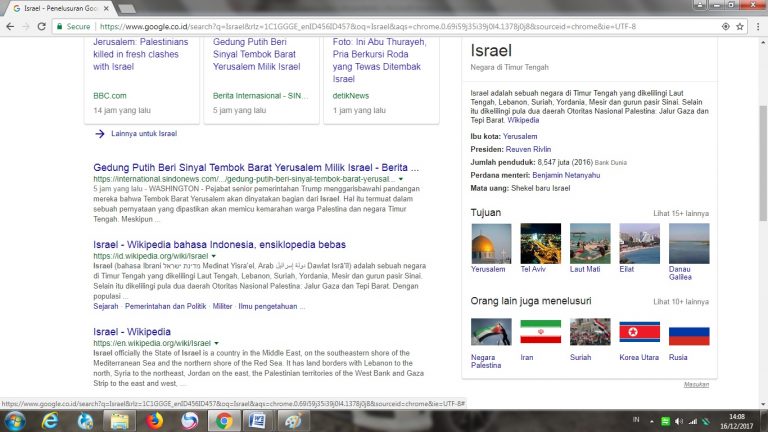Open Firefox from the taskbar
This screenshot has width=768, height=432.
[154, 420]
